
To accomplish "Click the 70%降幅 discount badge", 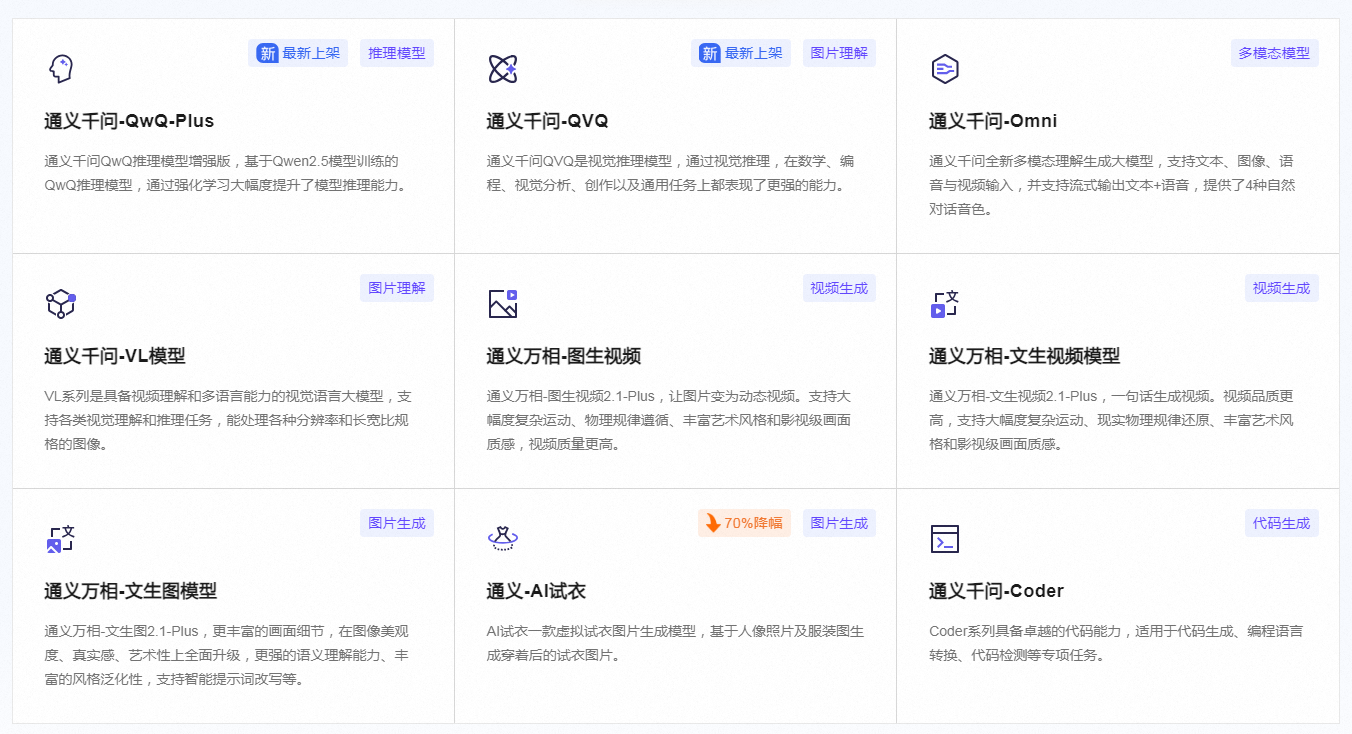I will [x=744, y=523].
